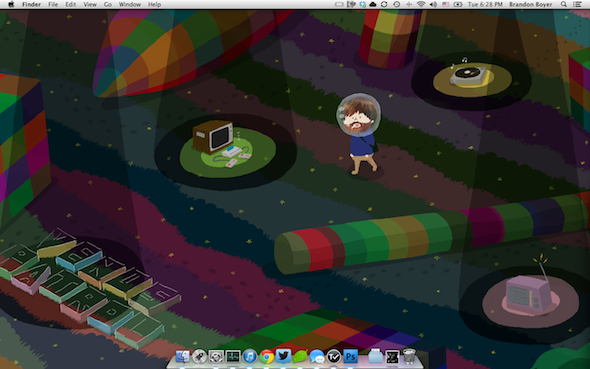This screenshot has height=369, width=590.
Task: Open the View menu
Action: click(90, 4)
